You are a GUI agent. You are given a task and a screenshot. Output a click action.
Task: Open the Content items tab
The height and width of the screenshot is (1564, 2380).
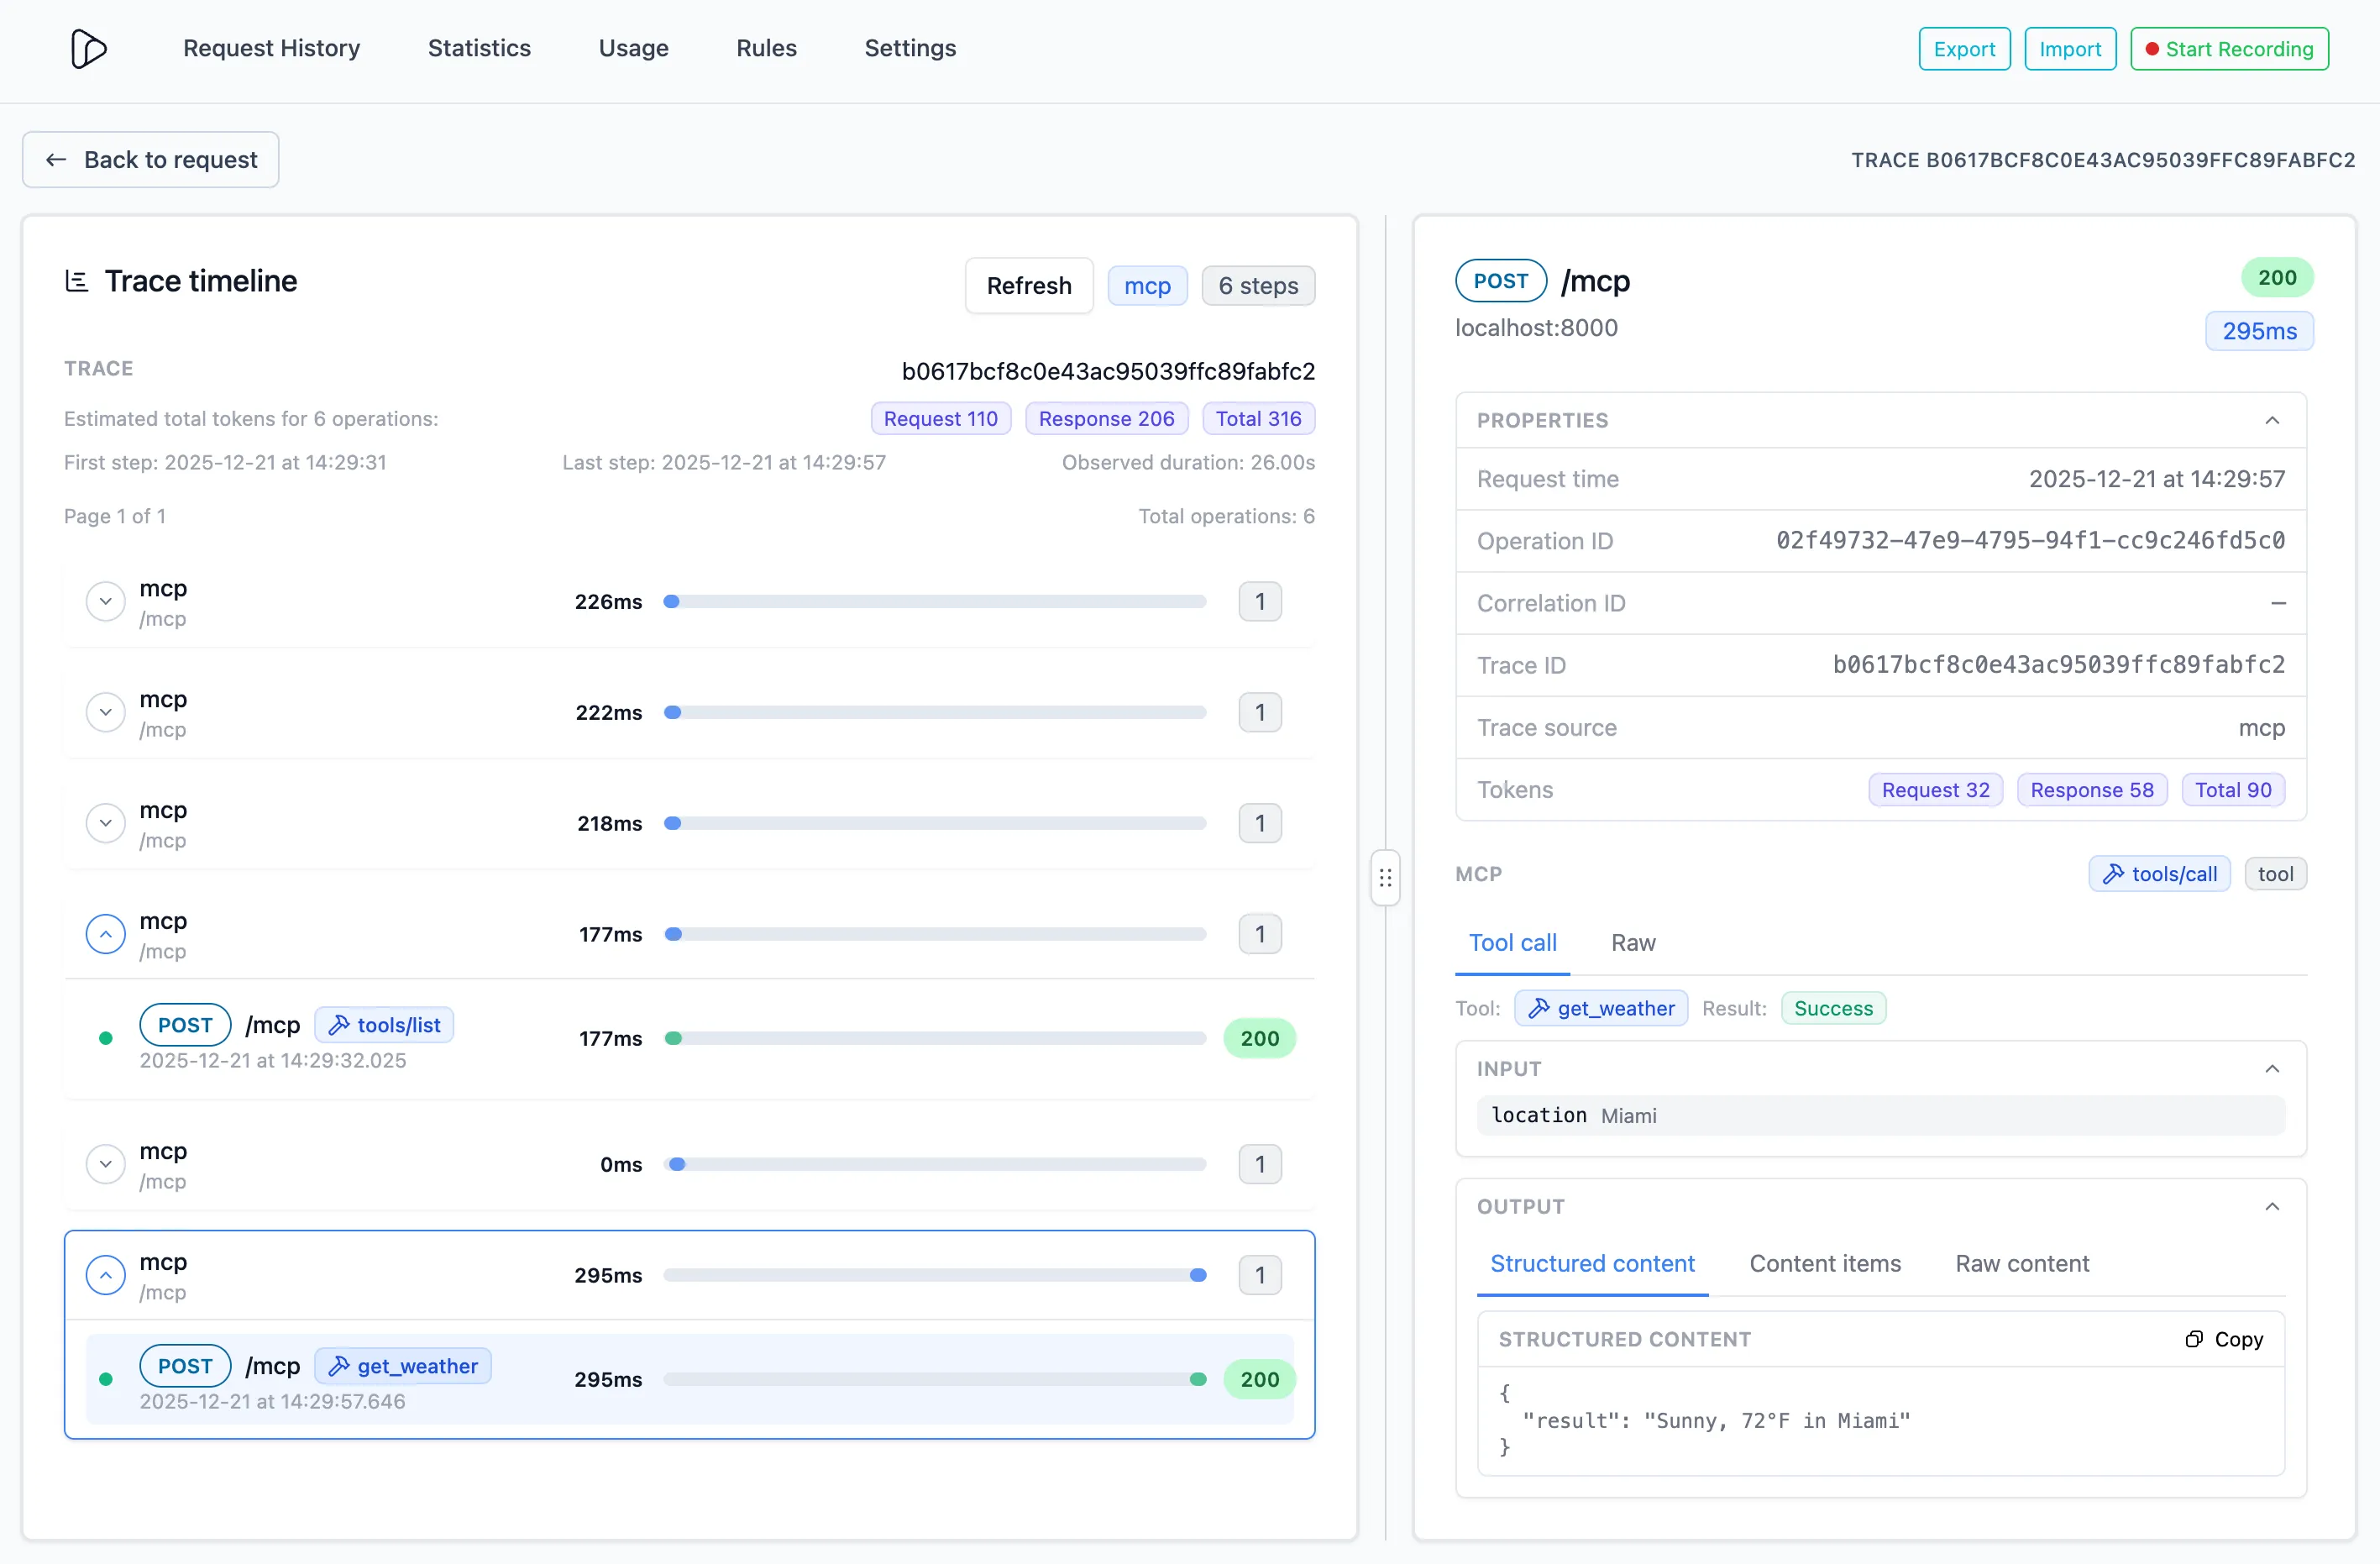(x=1825, y=1264)
